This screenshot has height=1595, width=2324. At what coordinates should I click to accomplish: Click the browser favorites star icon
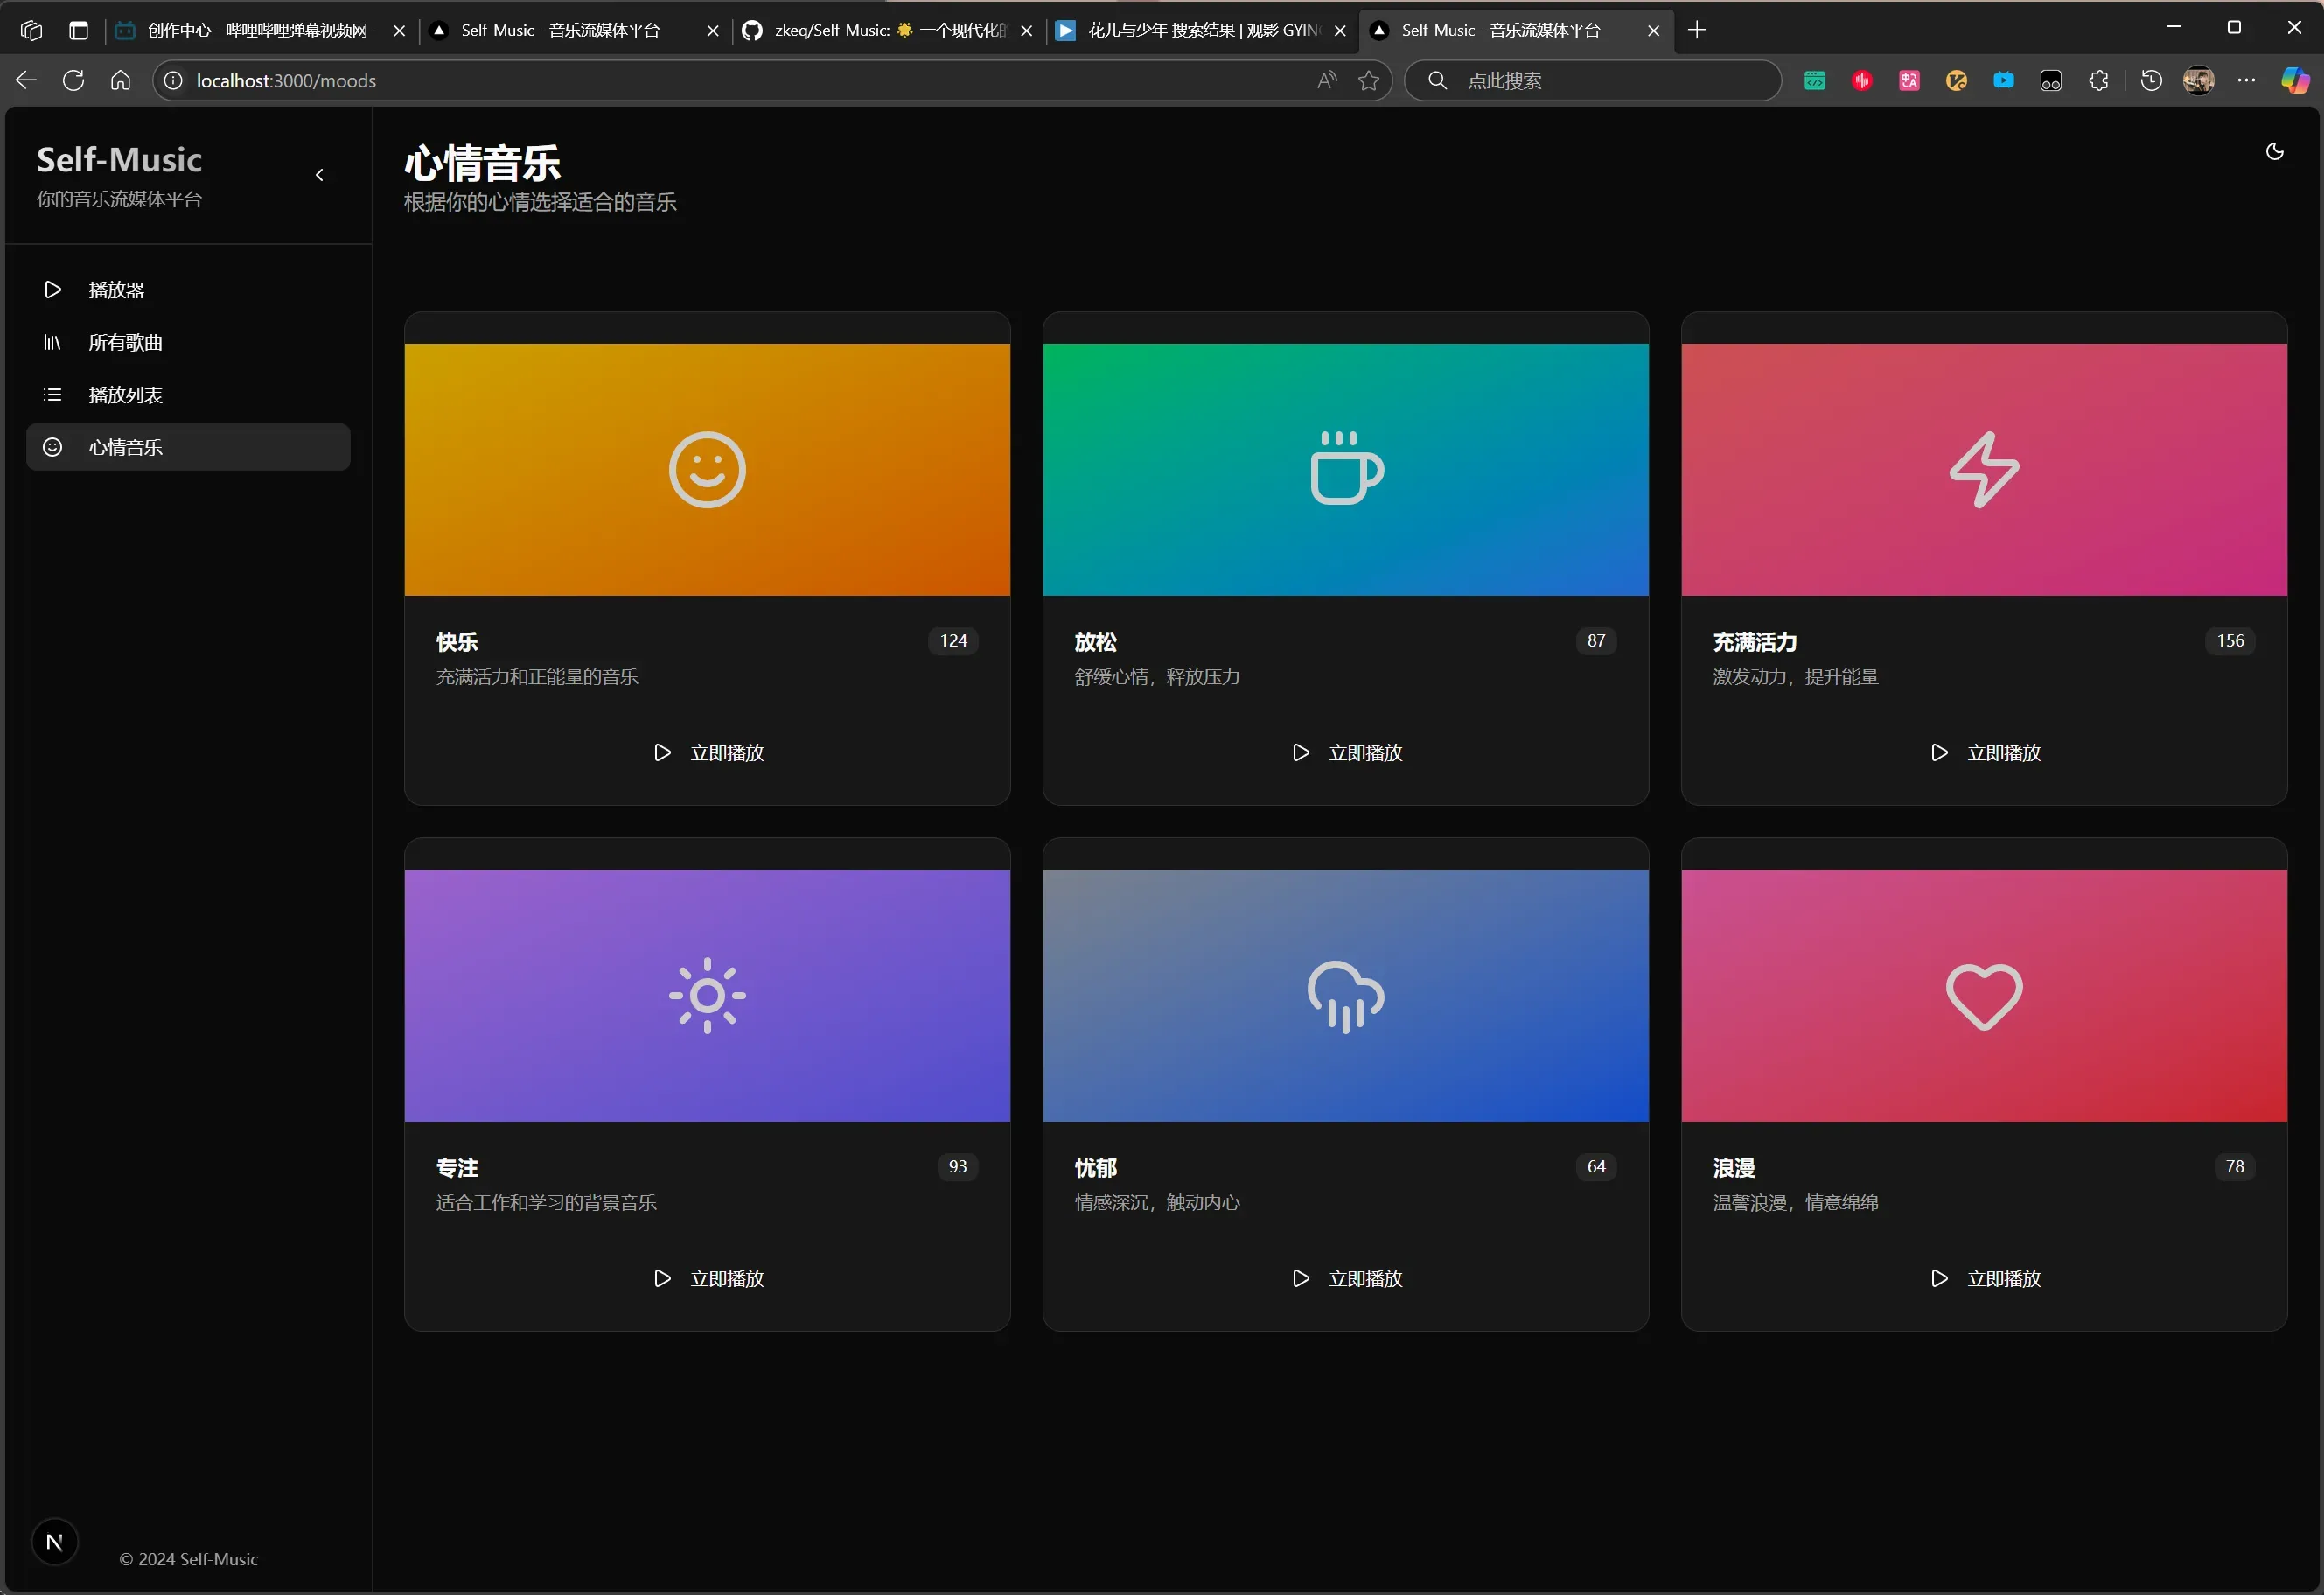point(1368,81)
